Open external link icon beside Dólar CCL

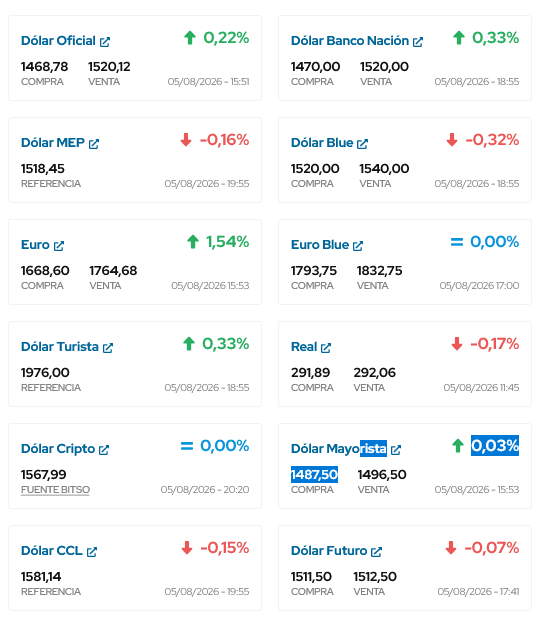(x=92, y=551)
